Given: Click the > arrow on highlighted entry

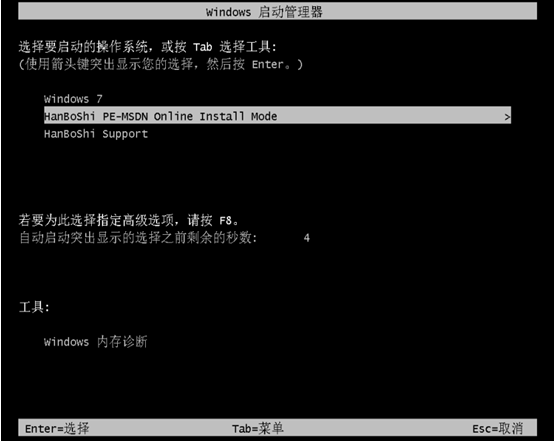Looking at the screenshot, I should [507, 117].
